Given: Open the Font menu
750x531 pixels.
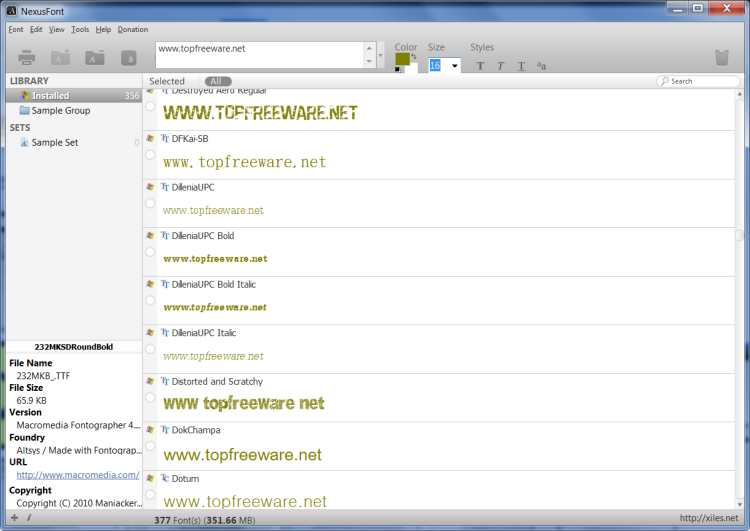Looking at the screenshot, I should (16, 29).
